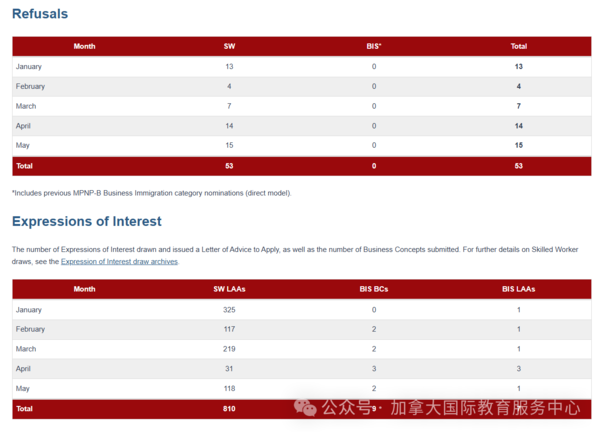Click the Total header in Refusals table
600x432 pixels.
tap(519, 46)
